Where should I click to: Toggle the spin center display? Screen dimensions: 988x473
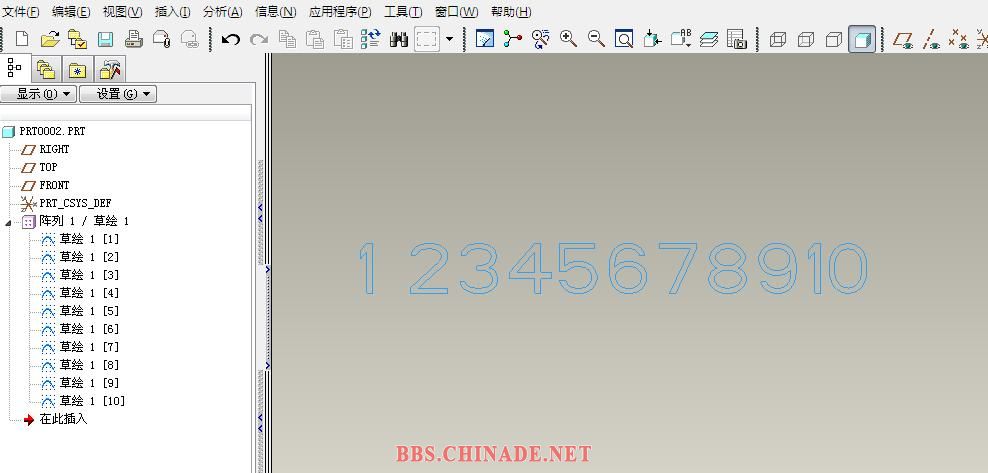pyautogui.click(x=512, y=40)
